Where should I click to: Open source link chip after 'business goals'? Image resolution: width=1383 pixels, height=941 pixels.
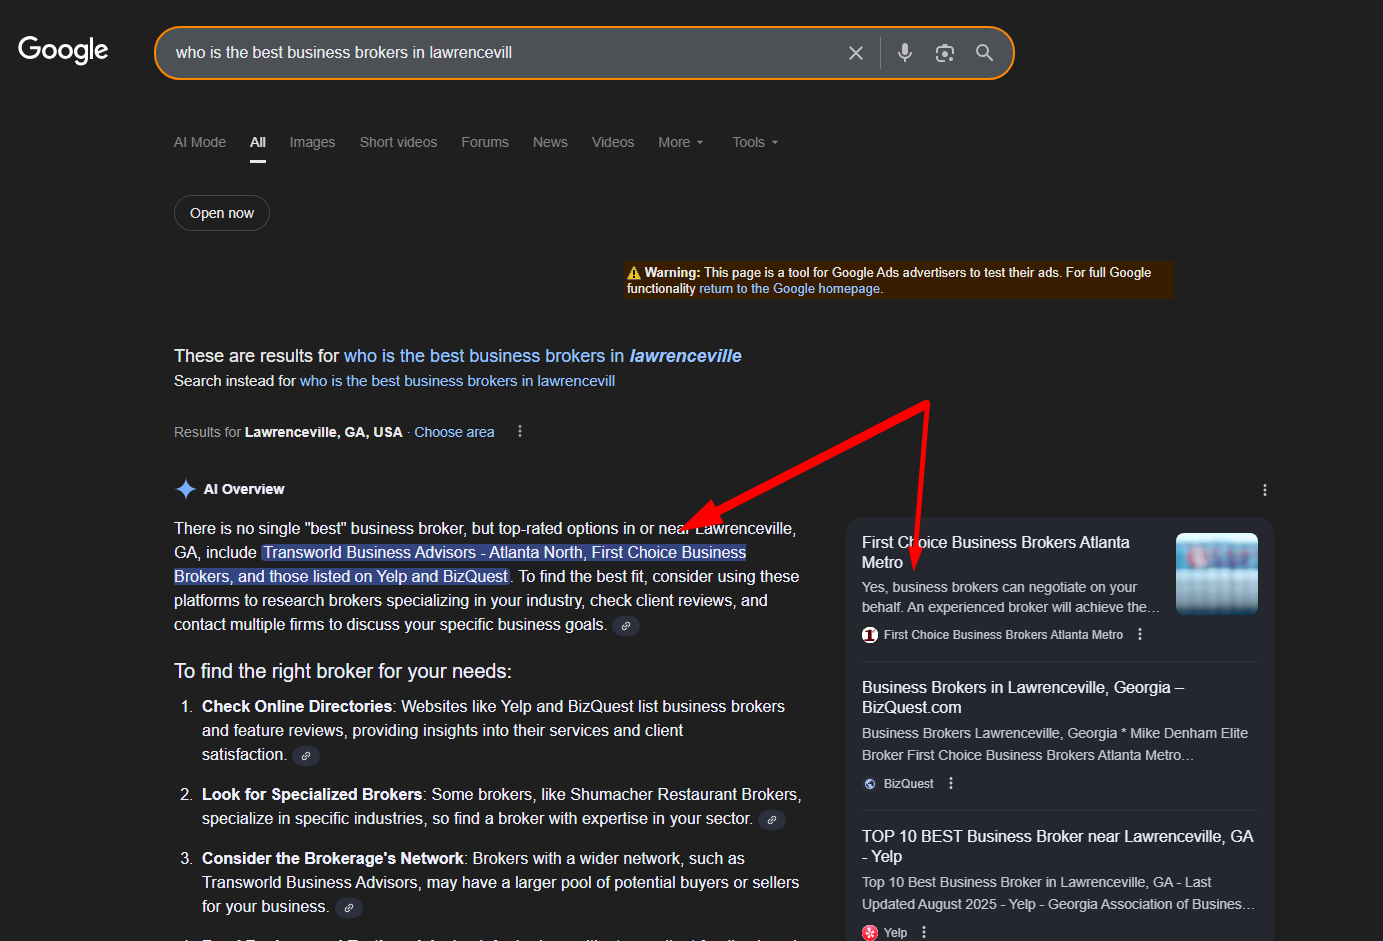coord(626,626)
